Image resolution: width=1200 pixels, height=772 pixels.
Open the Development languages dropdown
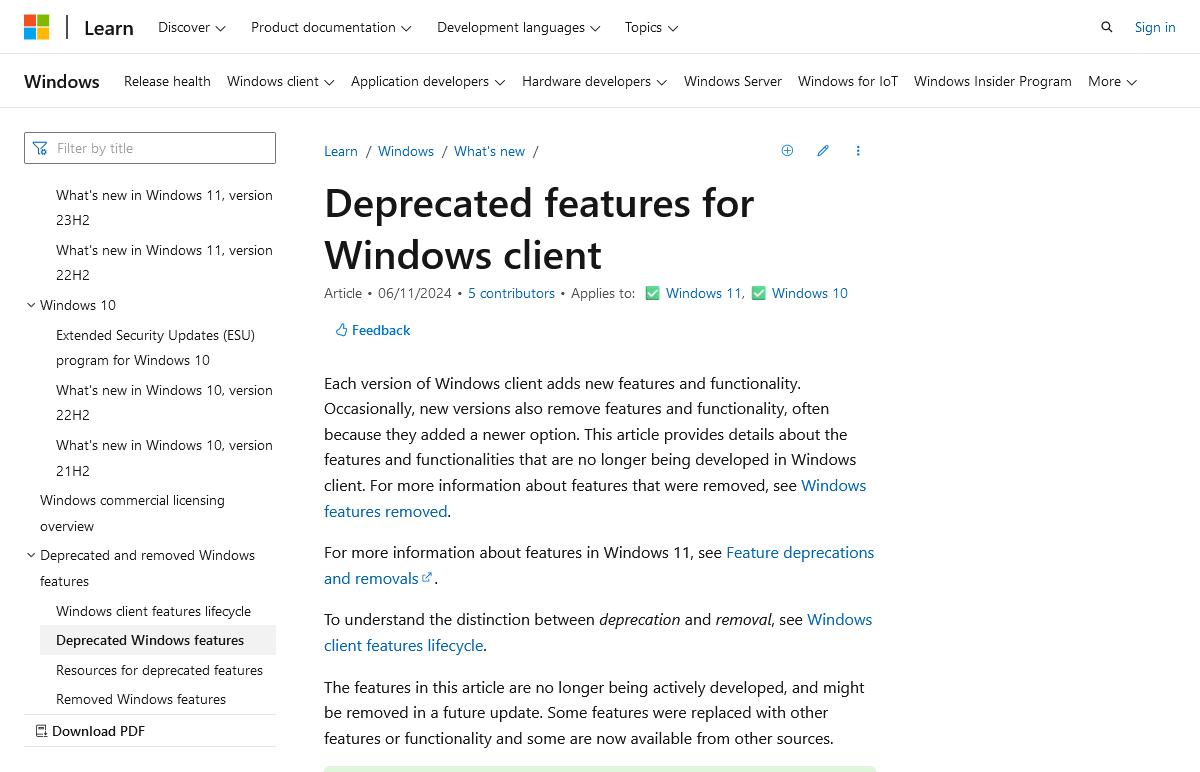coord(519,27)
